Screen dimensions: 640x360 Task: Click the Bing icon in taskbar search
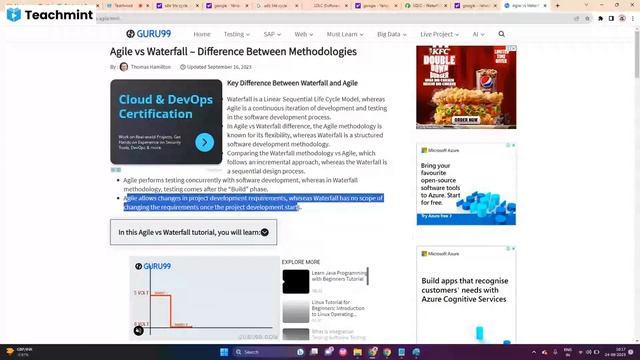pos(300,352)
